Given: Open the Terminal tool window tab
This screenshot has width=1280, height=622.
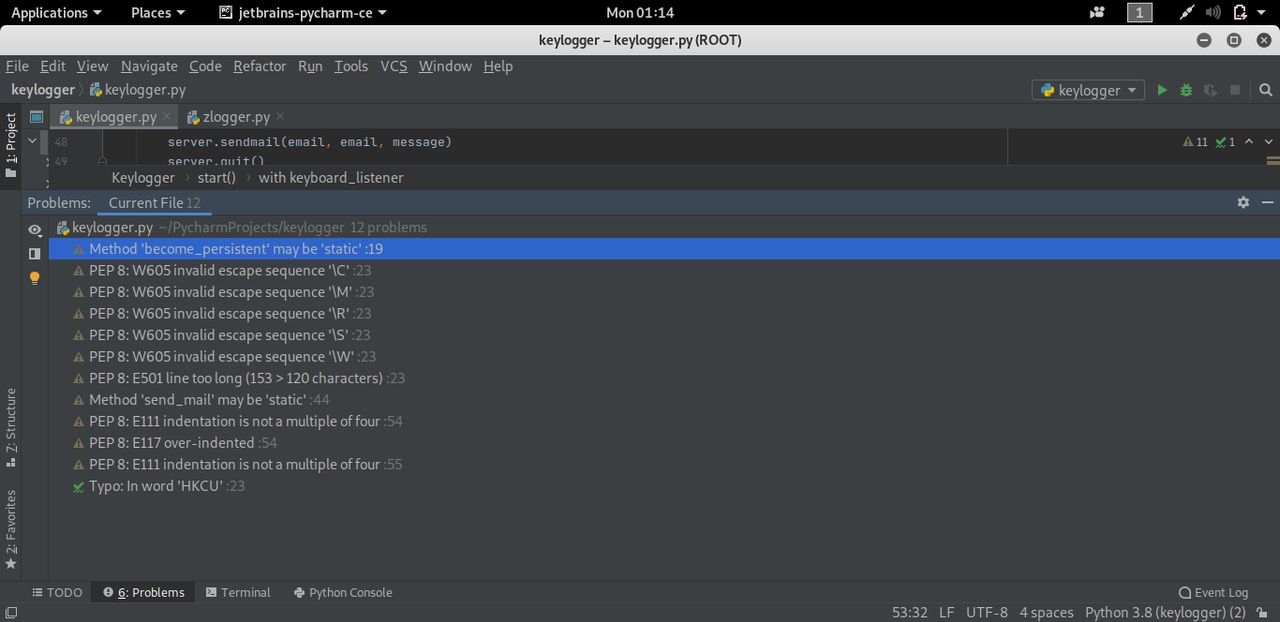Looking at the screenshot, I should (x=238, y=592).
